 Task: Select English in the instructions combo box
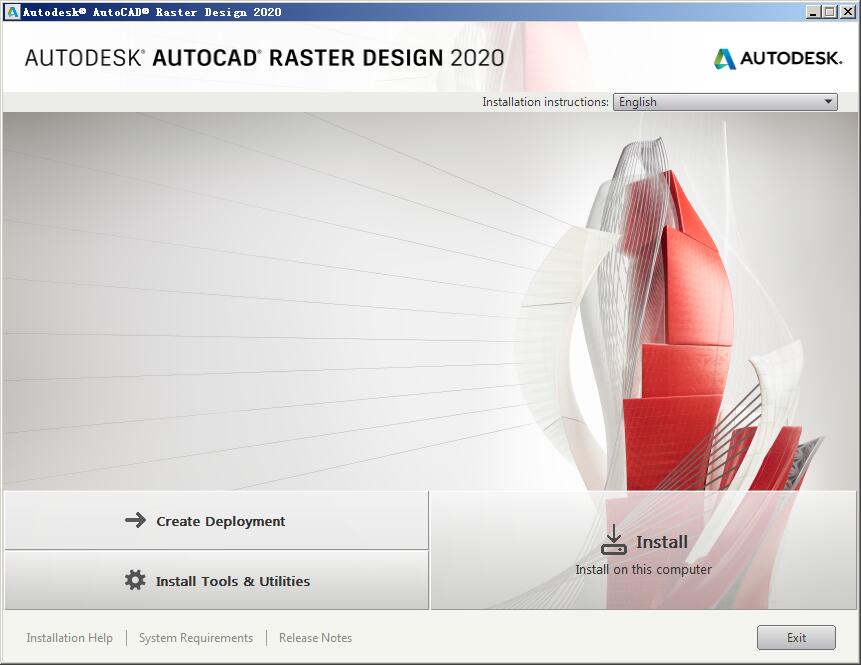pos(700,101)
